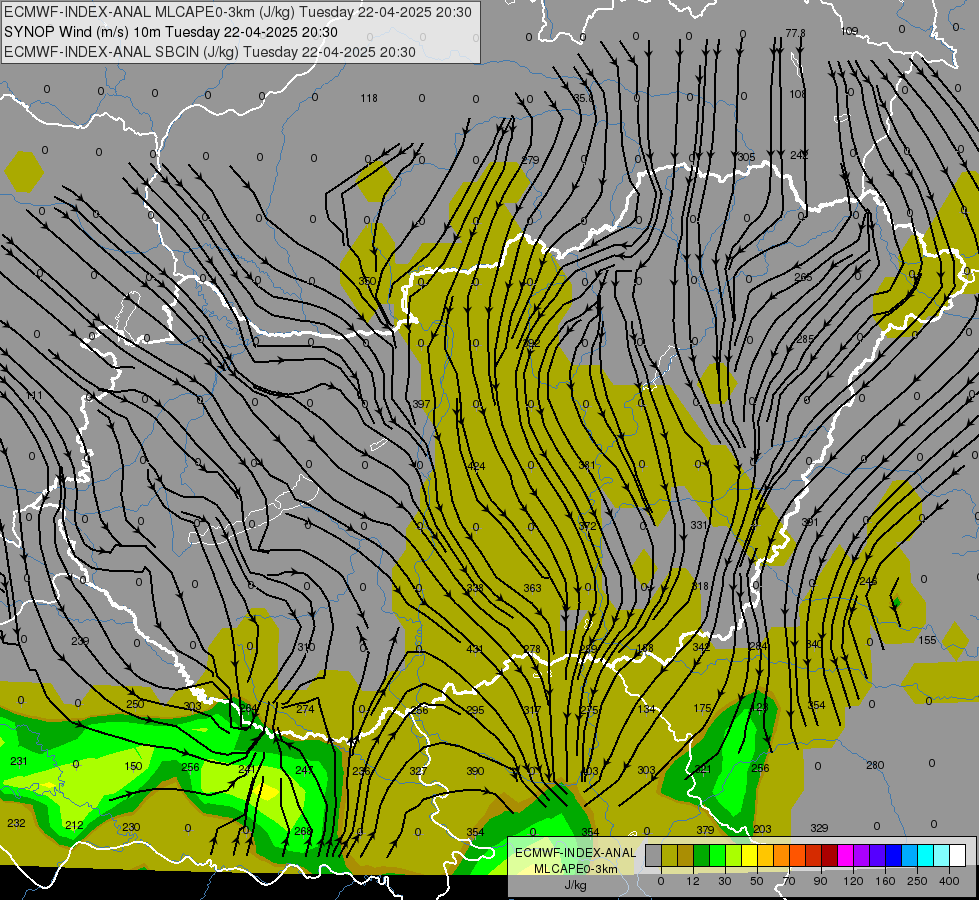Screen dimensions: 979x900
Task: Click the map value 109
Action: tap(850, 31)
